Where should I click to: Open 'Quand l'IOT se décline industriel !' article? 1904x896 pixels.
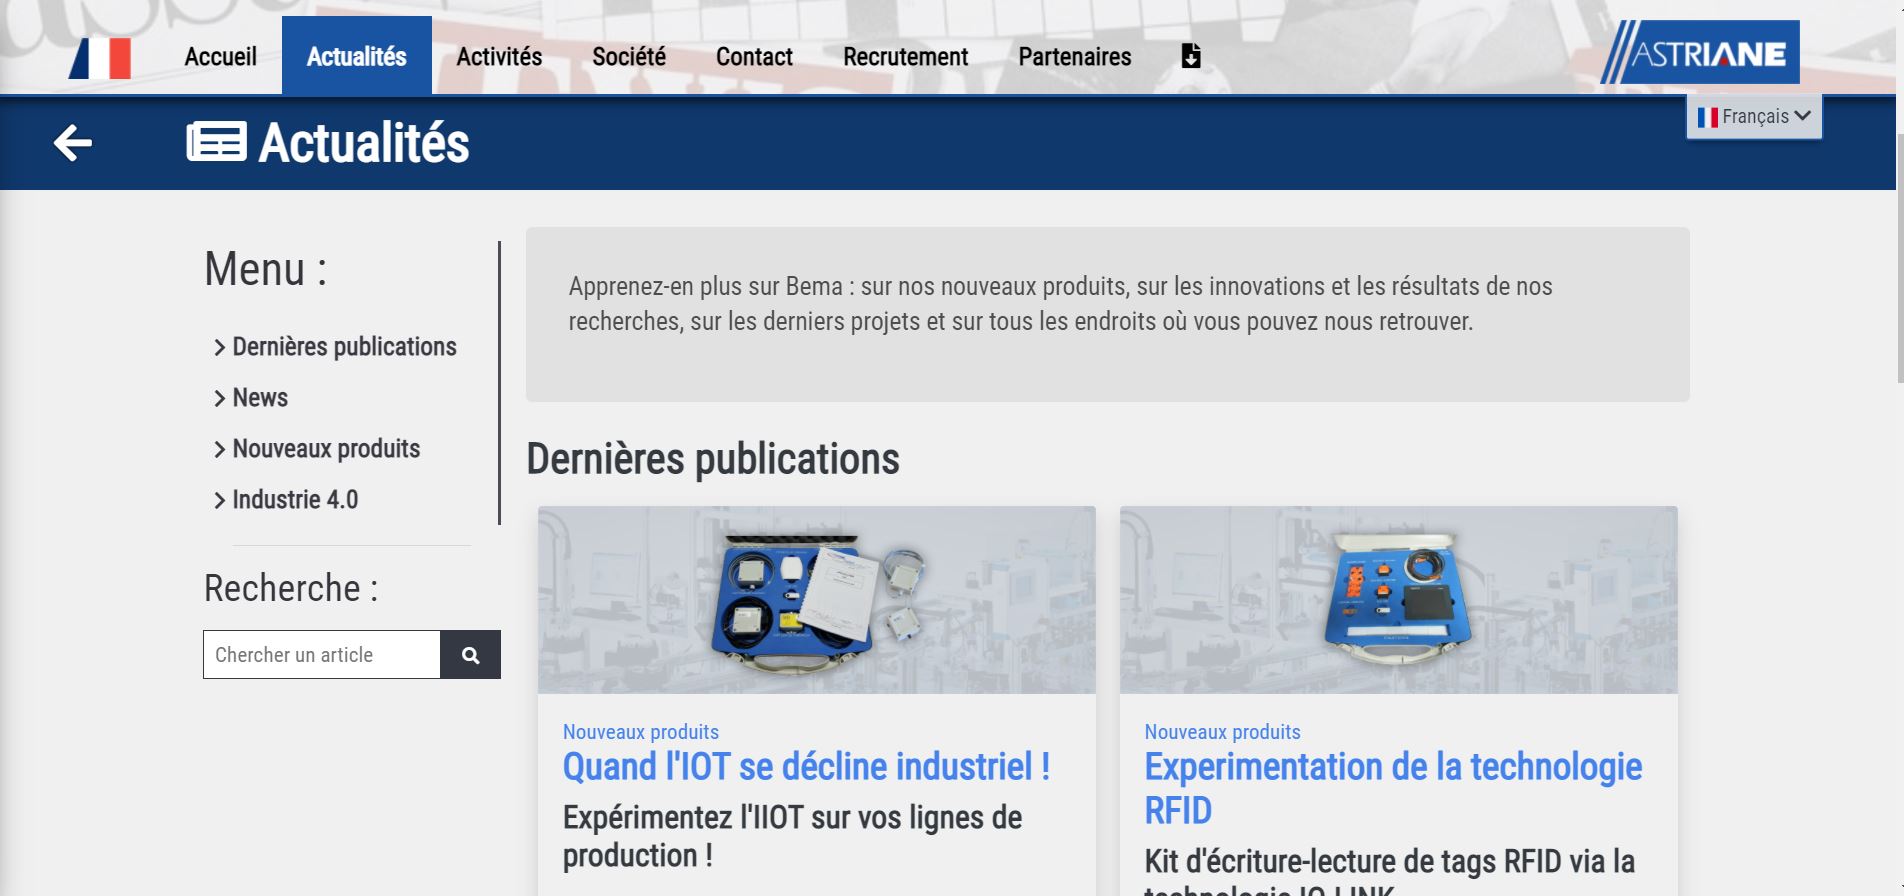point(806,767)
